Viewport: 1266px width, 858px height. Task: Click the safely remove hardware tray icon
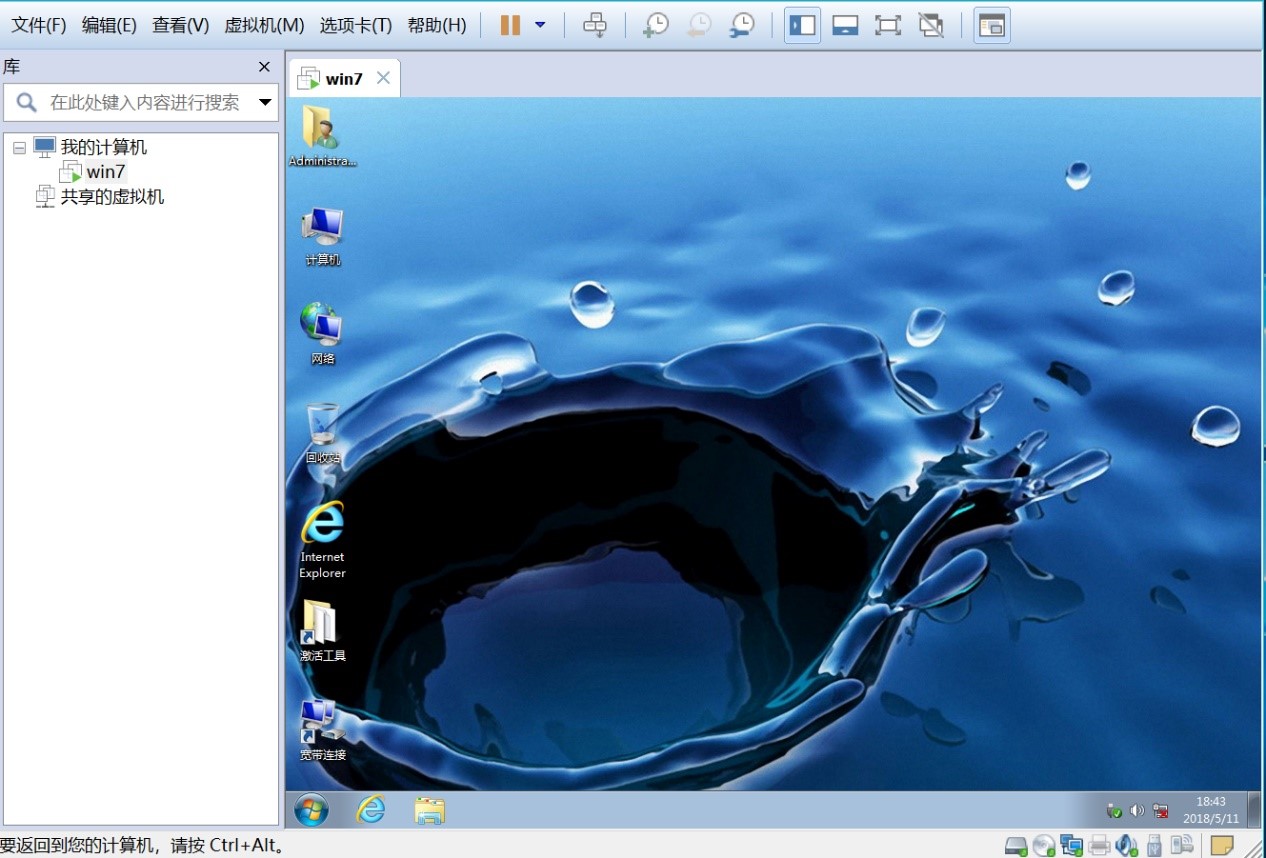click(1114, 810)
